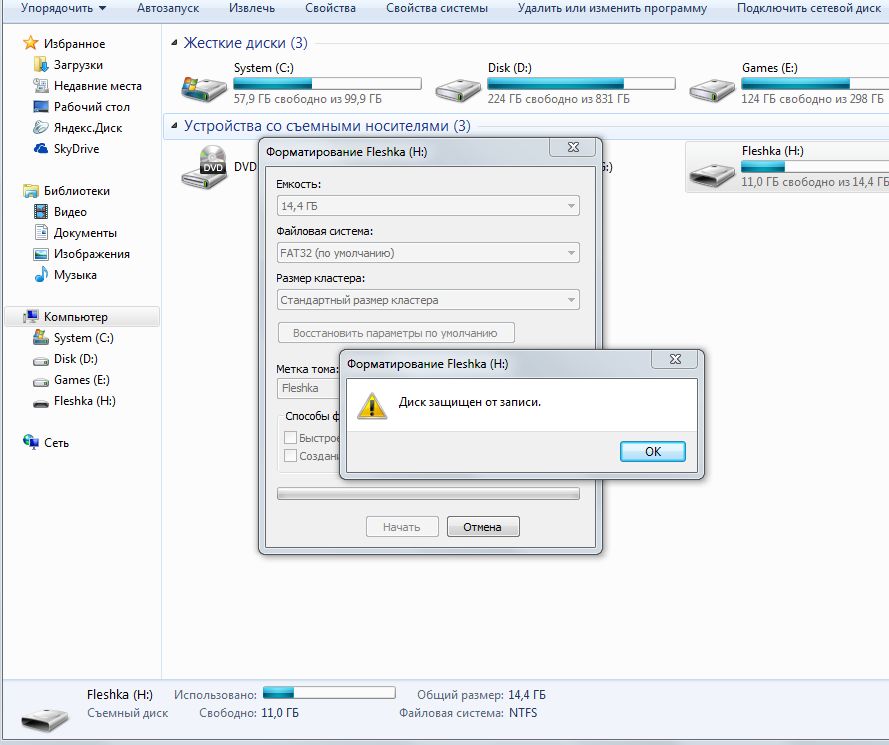Open the Изображения library icon
Viewport: 889px width, 745px height.
coord(41,254)
